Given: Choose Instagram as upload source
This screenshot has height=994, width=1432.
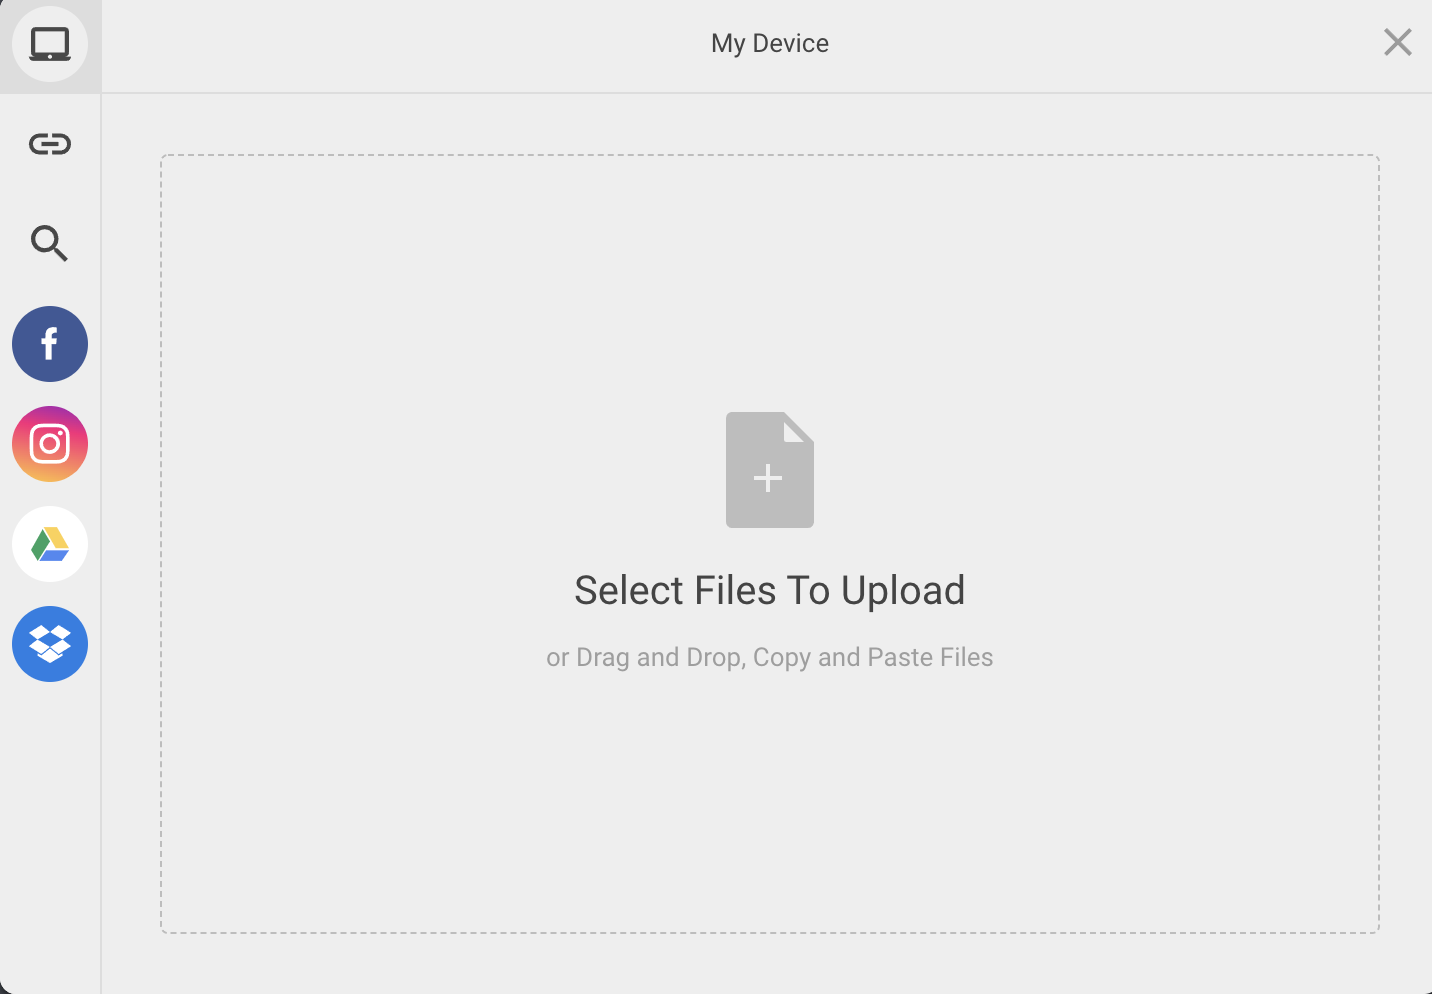Looking at the screenshot, I should click(x=50, y=444).
